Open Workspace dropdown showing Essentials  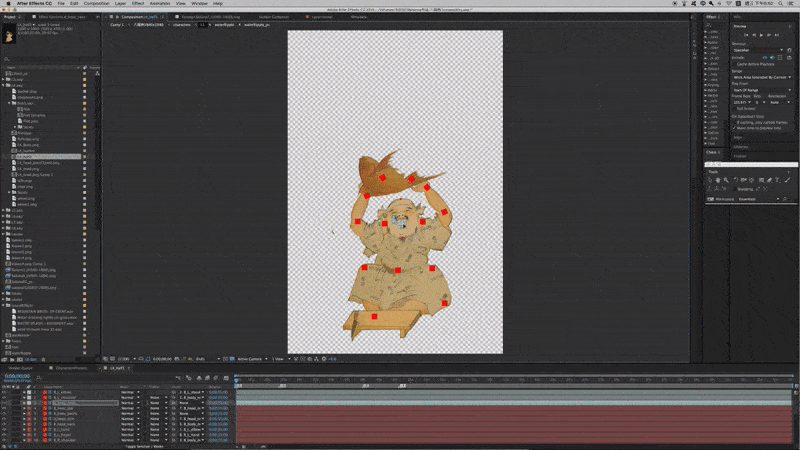click(x=759, y=199)
